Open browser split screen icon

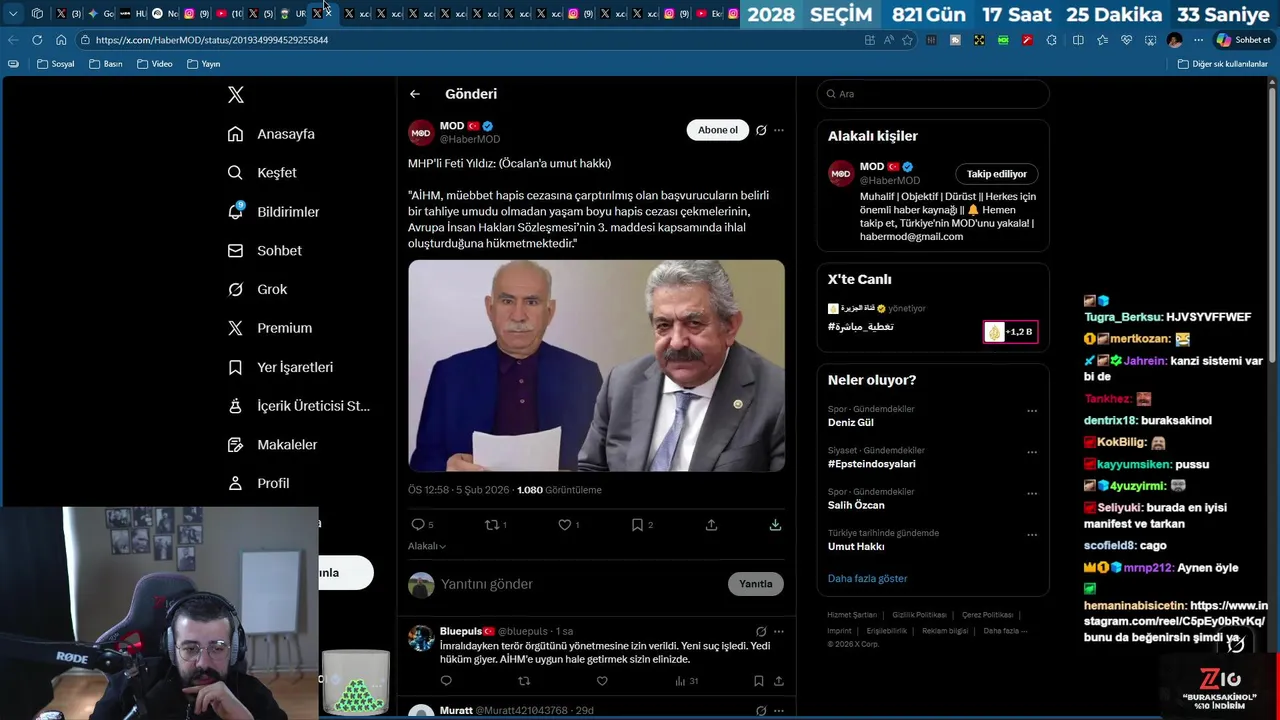(x=1078, y=40)
